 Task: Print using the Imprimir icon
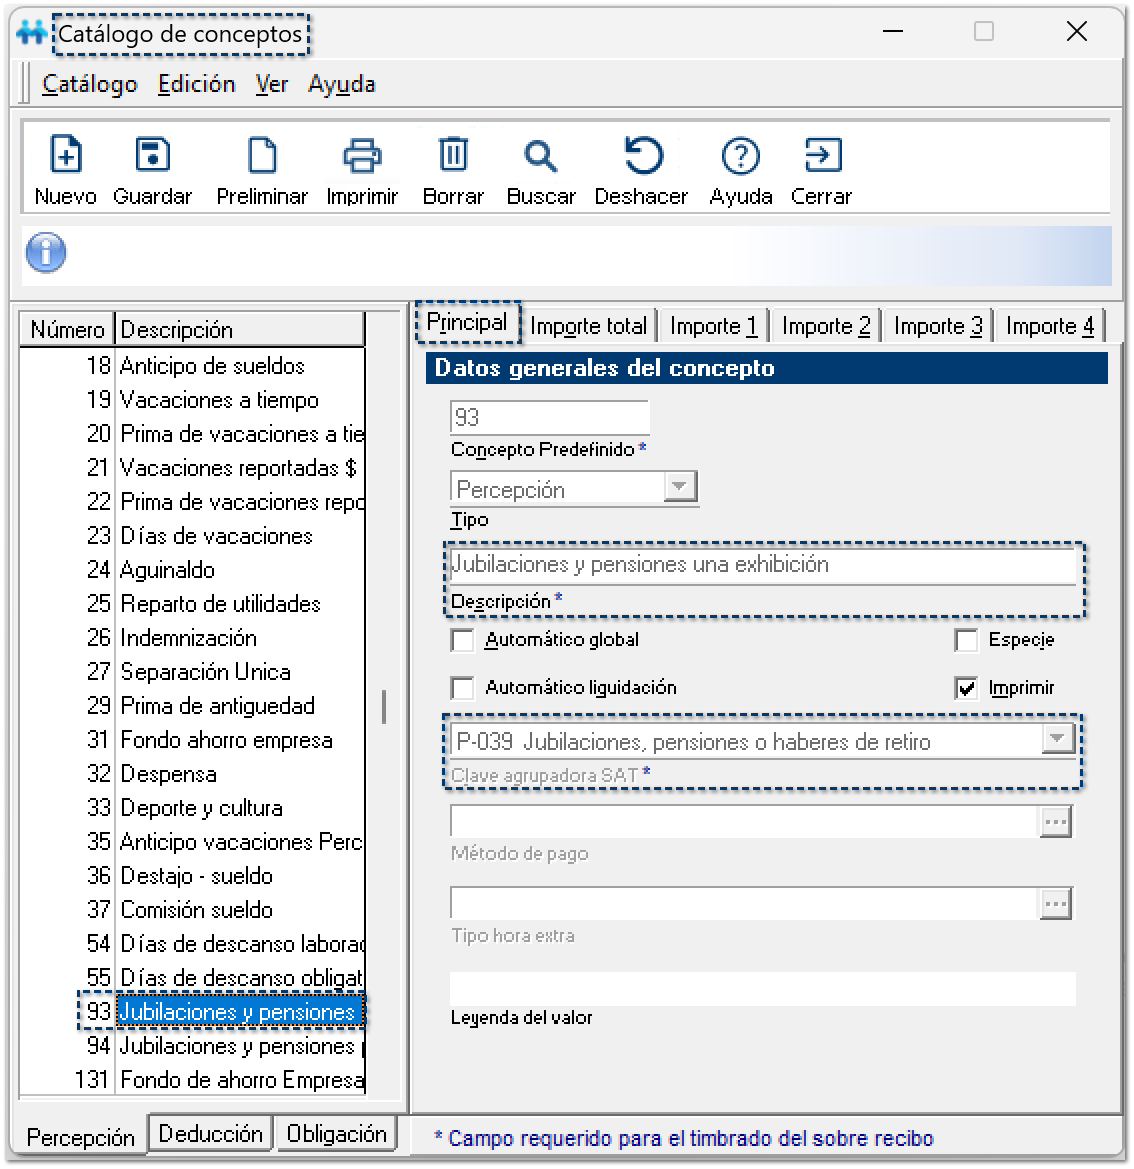pos(362,156)
